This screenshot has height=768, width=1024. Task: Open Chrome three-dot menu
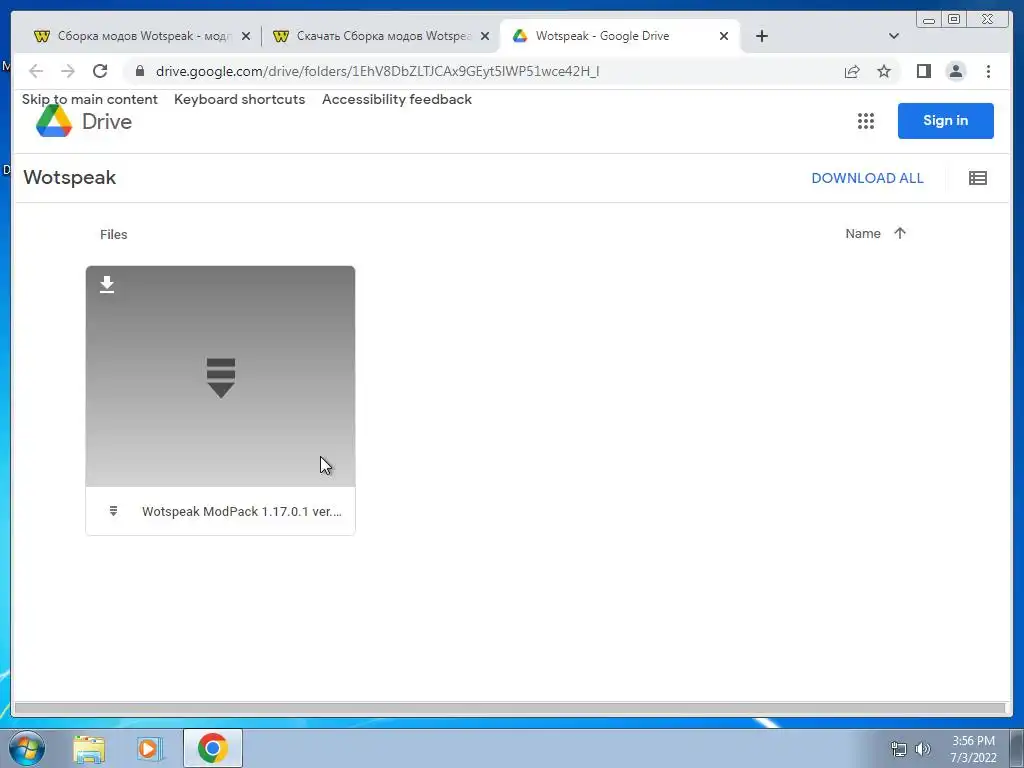pos(988,71)
